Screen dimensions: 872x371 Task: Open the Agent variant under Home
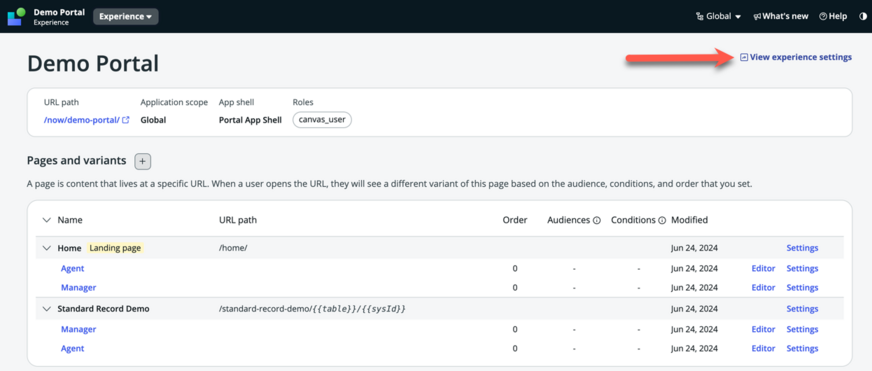pos(72,269)
